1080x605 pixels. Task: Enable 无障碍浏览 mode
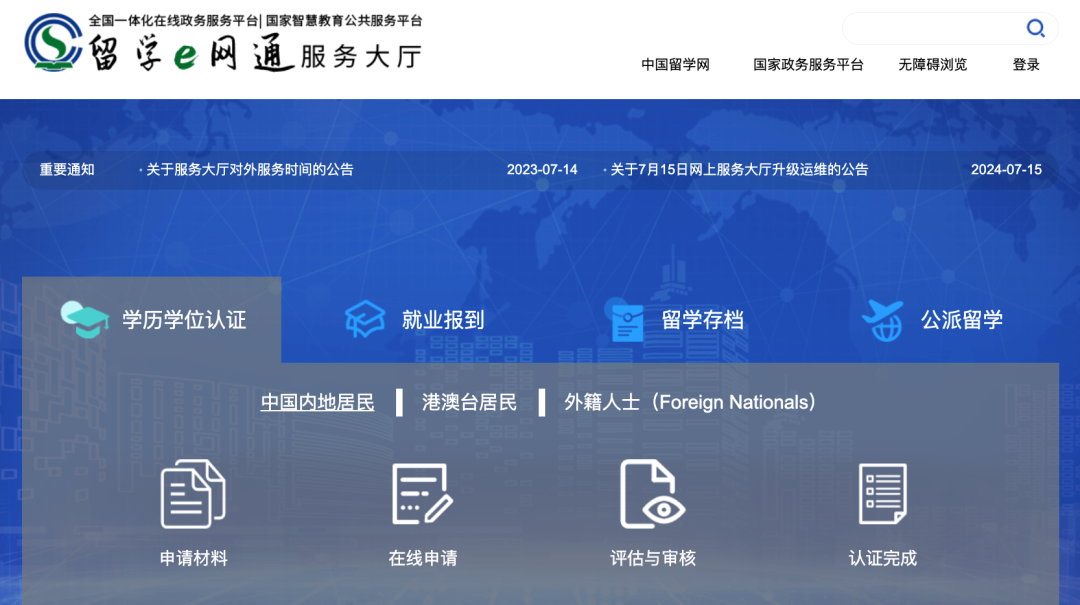click(x=933, y=65)
